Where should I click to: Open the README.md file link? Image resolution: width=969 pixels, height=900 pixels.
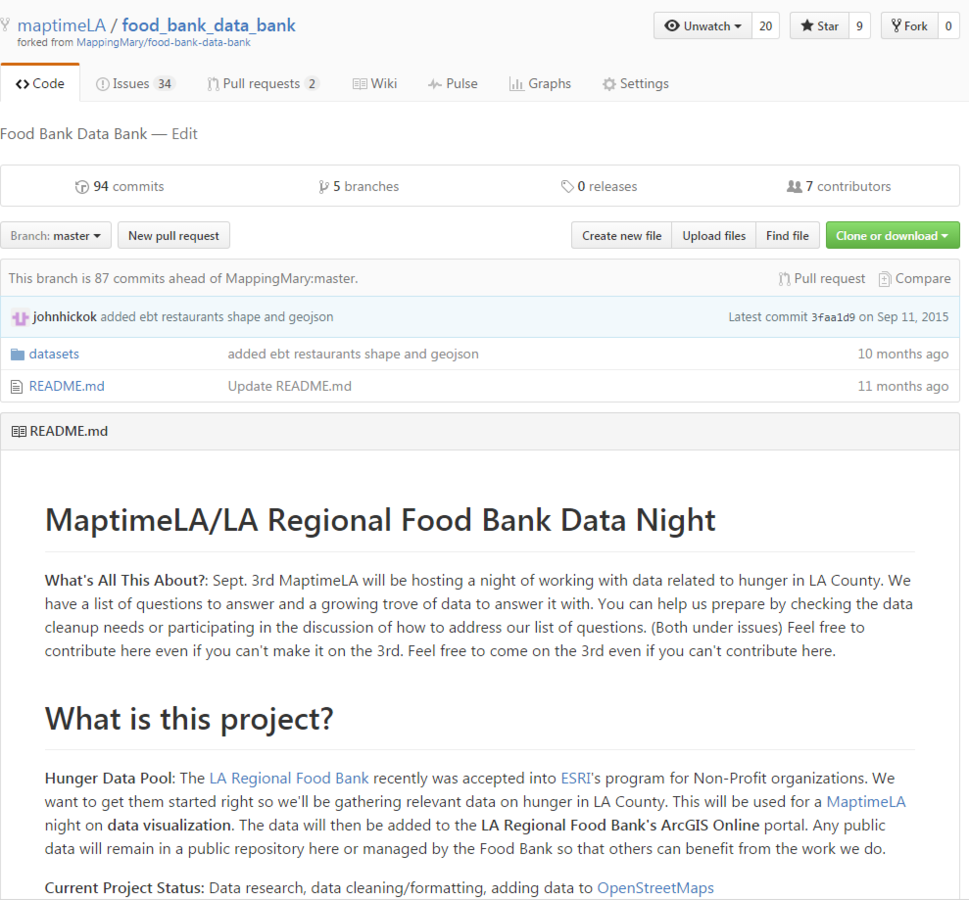click(x=67, y=386)
